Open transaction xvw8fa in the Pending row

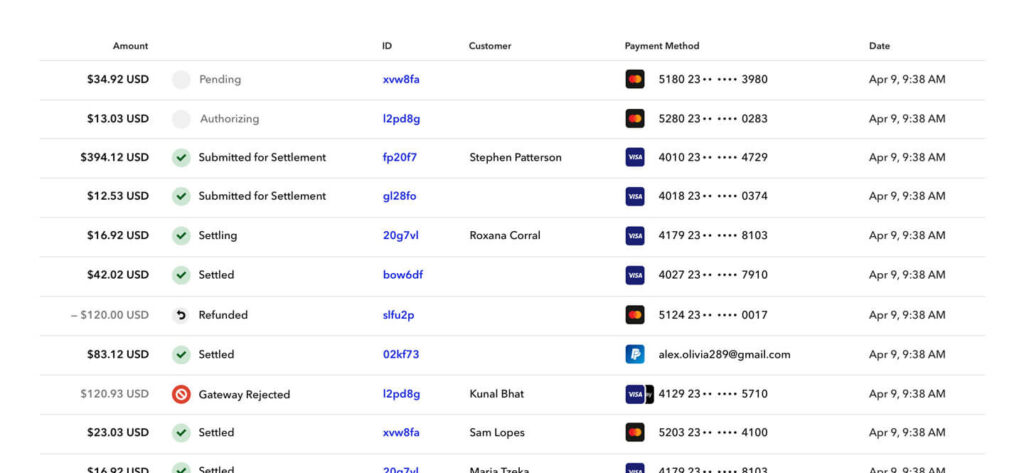401,80
